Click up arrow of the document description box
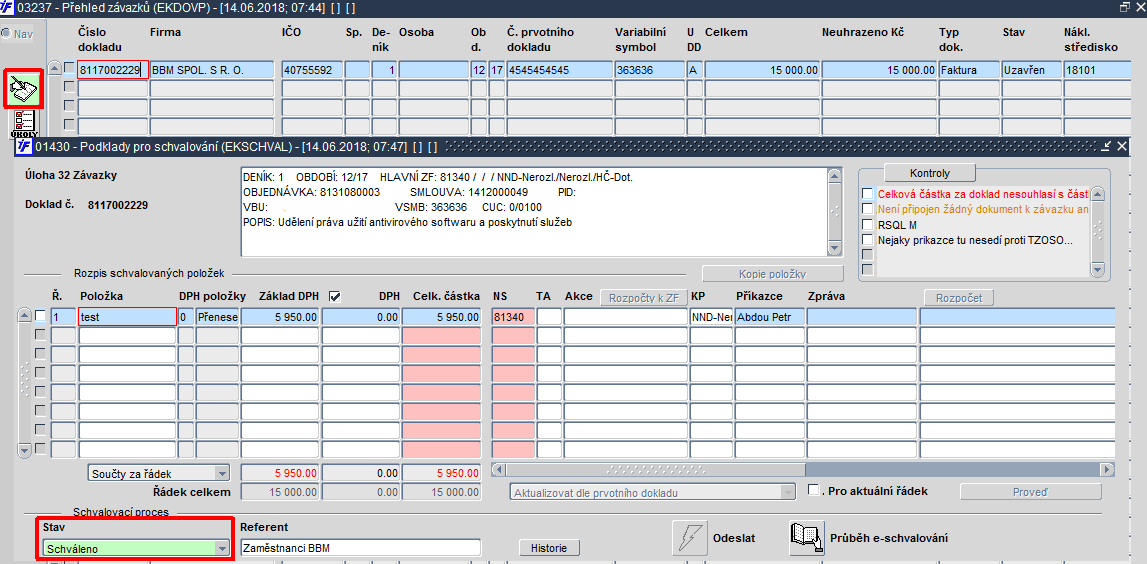The height and width of the screenshot is (564, 1147). [x=835, y=176]
